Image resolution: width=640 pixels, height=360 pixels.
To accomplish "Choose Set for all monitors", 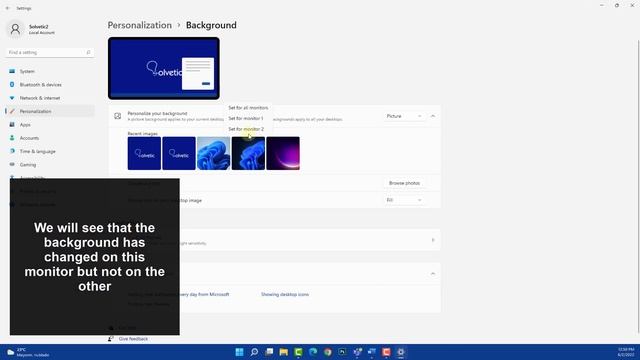I will tap(248, 108).
